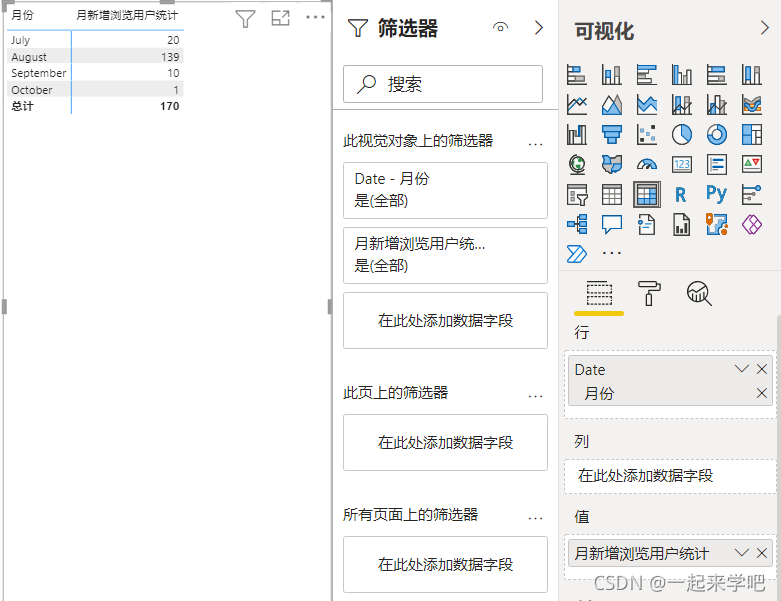Select the clustered column chart visual
This screenshot has height=601, width=781.
click(x=681, y=75)
